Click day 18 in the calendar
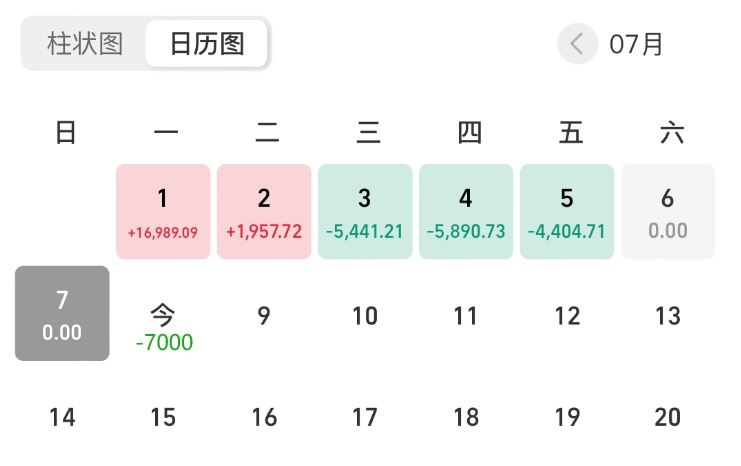The image size is (741, 466). (466, 417)
